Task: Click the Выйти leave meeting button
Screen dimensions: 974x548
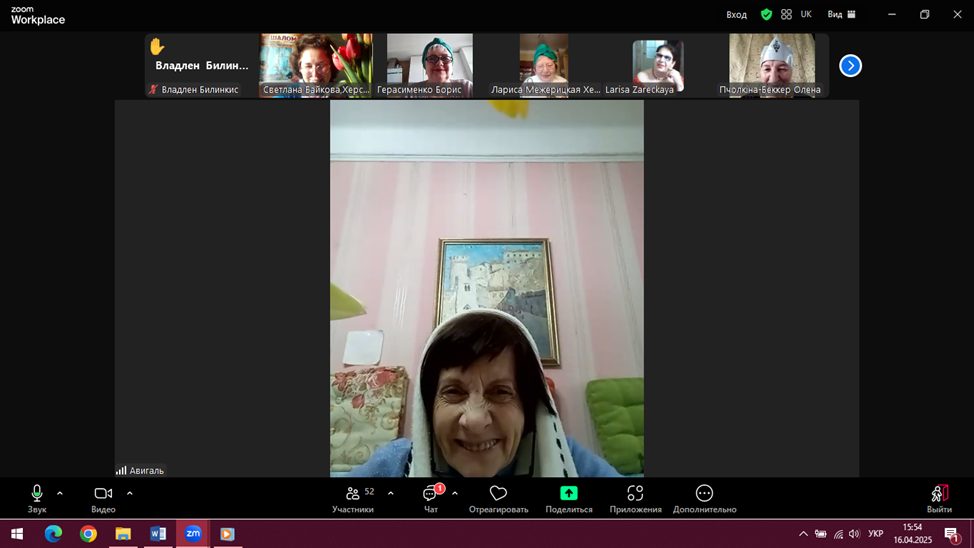Action: tap(939, 494)
